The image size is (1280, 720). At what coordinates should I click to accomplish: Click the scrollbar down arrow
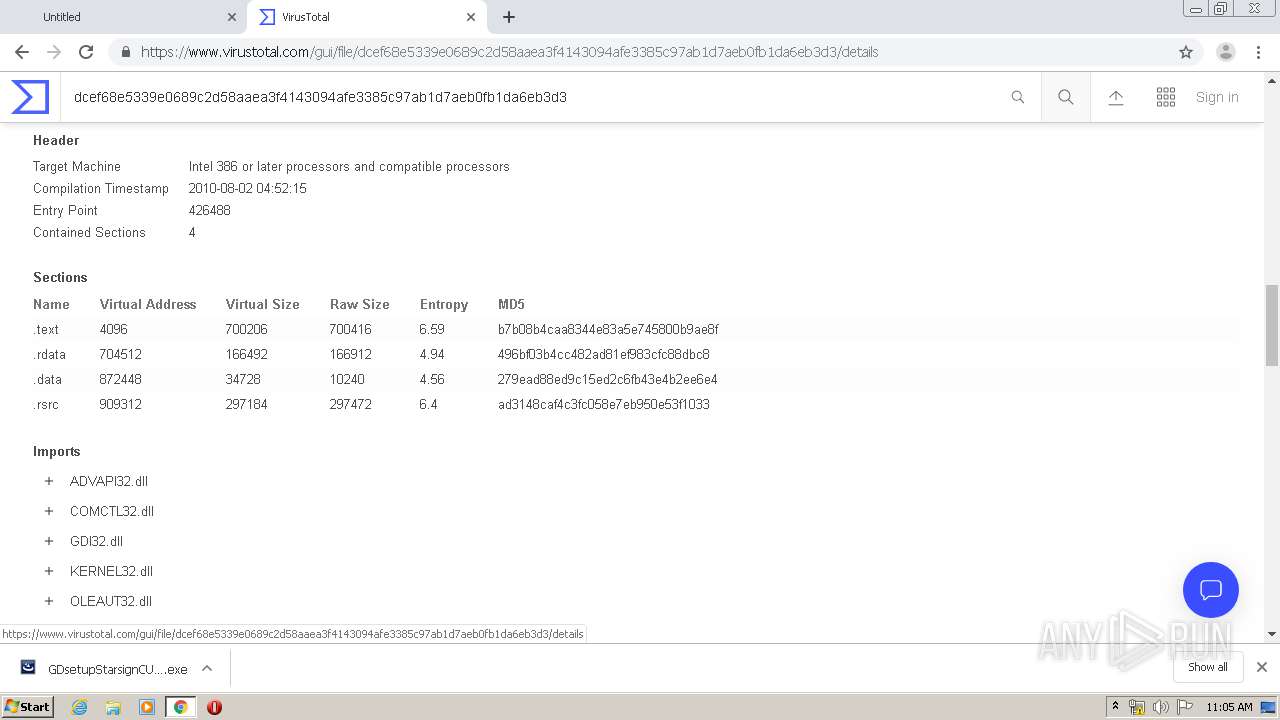coord(1272,634)
